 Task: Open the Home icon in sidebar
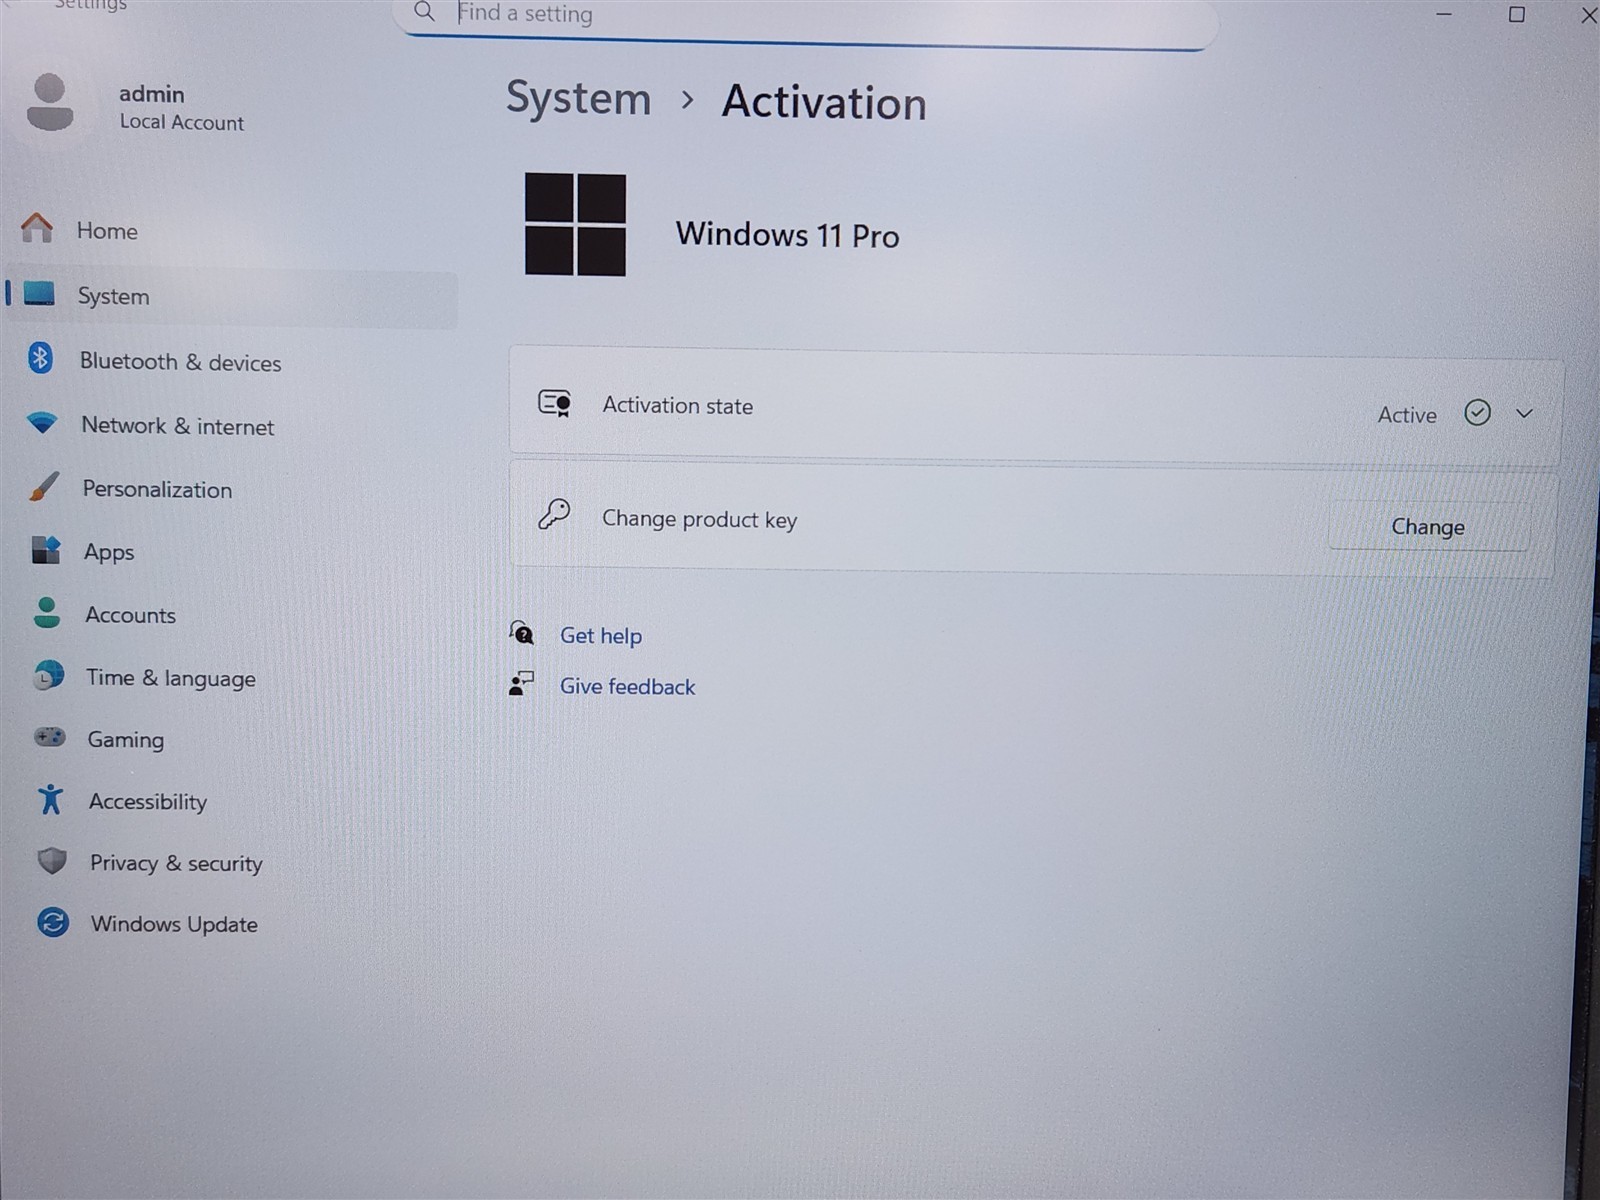37,228
